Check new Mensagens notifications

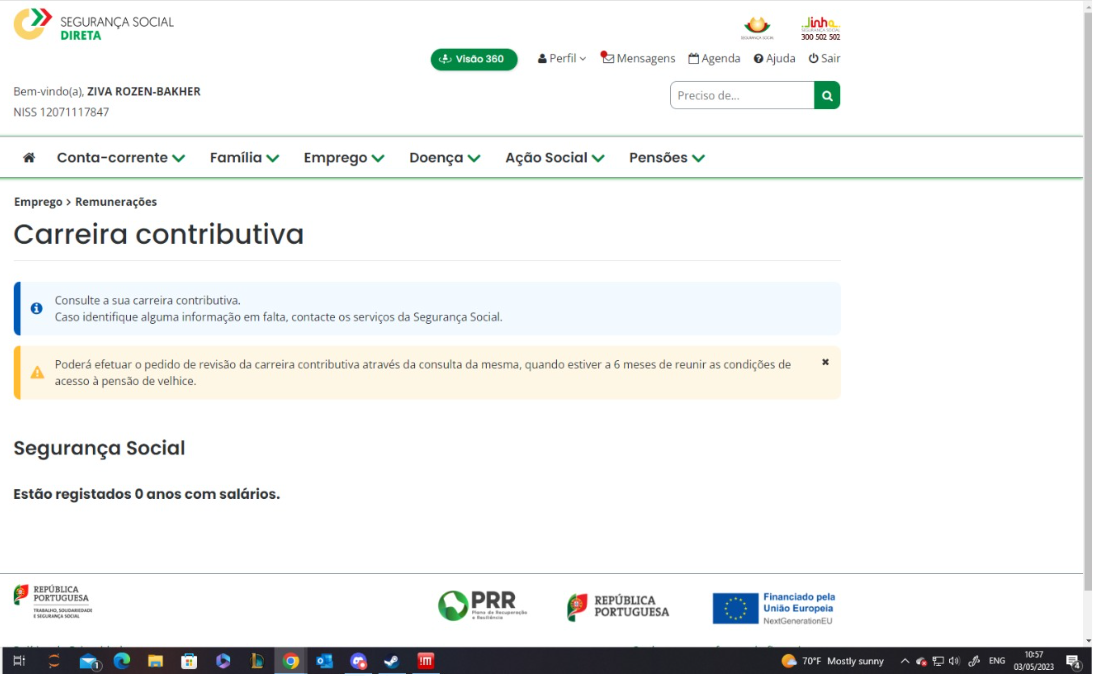pyautogui.click(x=639, y=58)
